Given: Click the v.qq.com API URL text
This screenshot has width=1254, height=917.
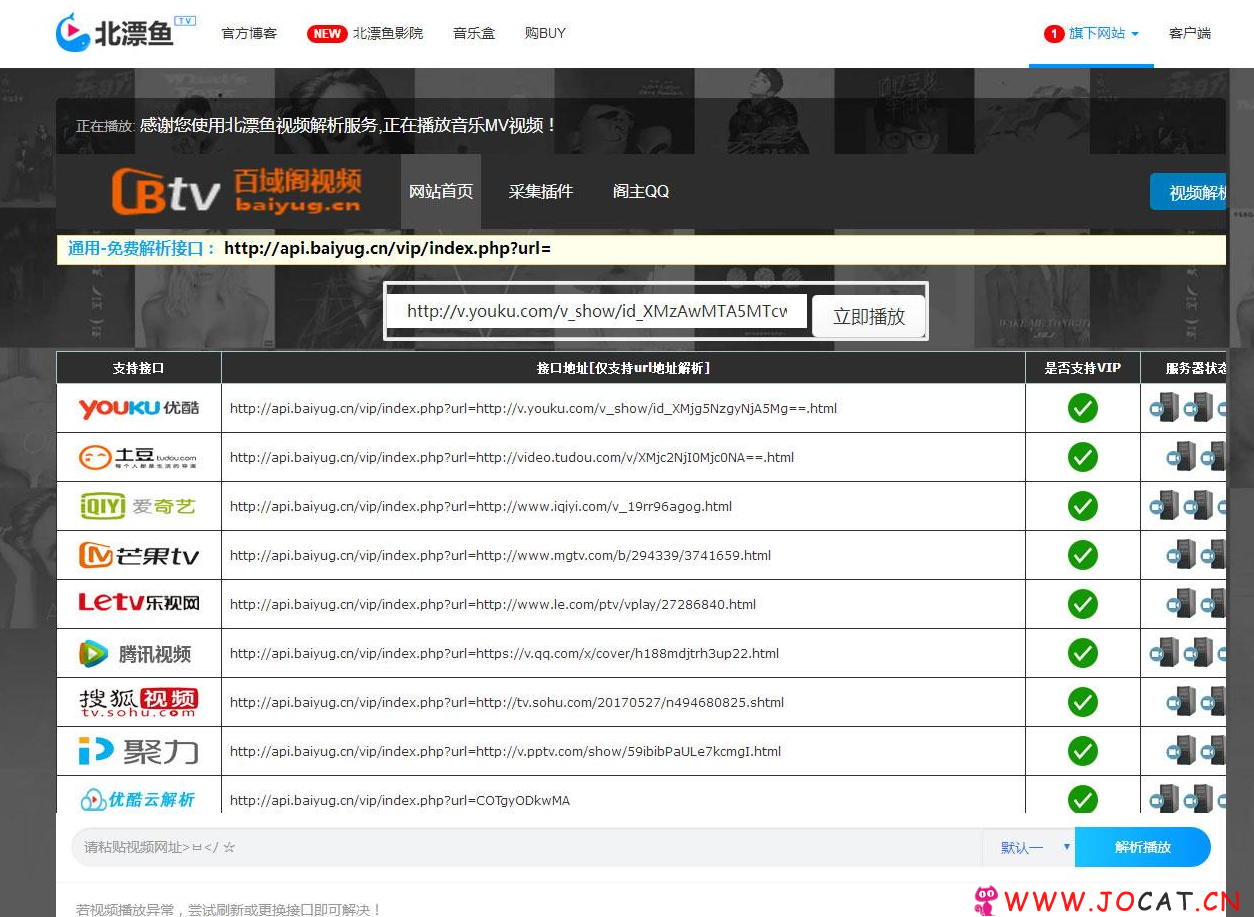Looking at the screenshot, I should pos(504,653).
